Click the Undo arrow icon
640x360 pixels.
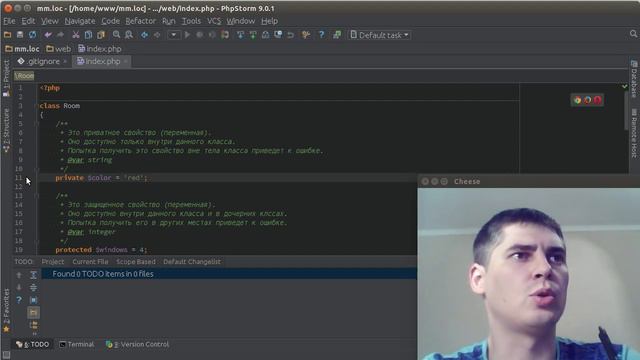[48, 35]
